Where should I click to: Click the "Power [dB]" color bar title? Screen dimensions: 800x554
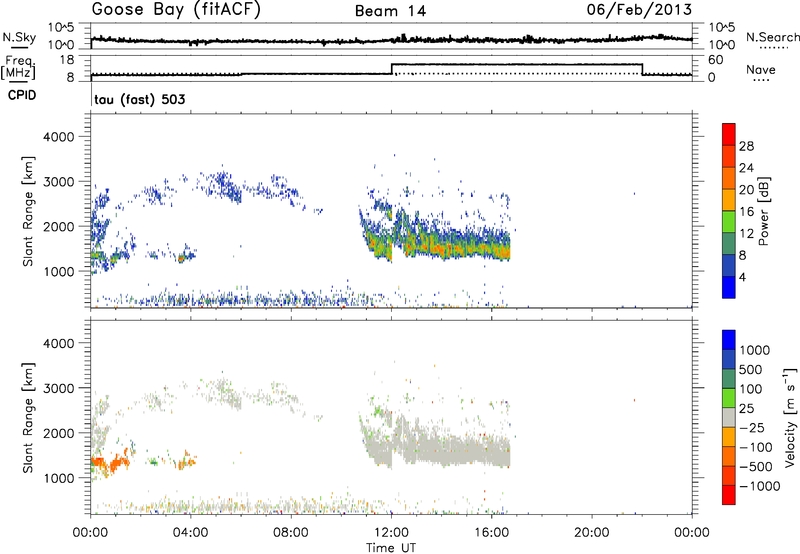(x=764, y=211)
